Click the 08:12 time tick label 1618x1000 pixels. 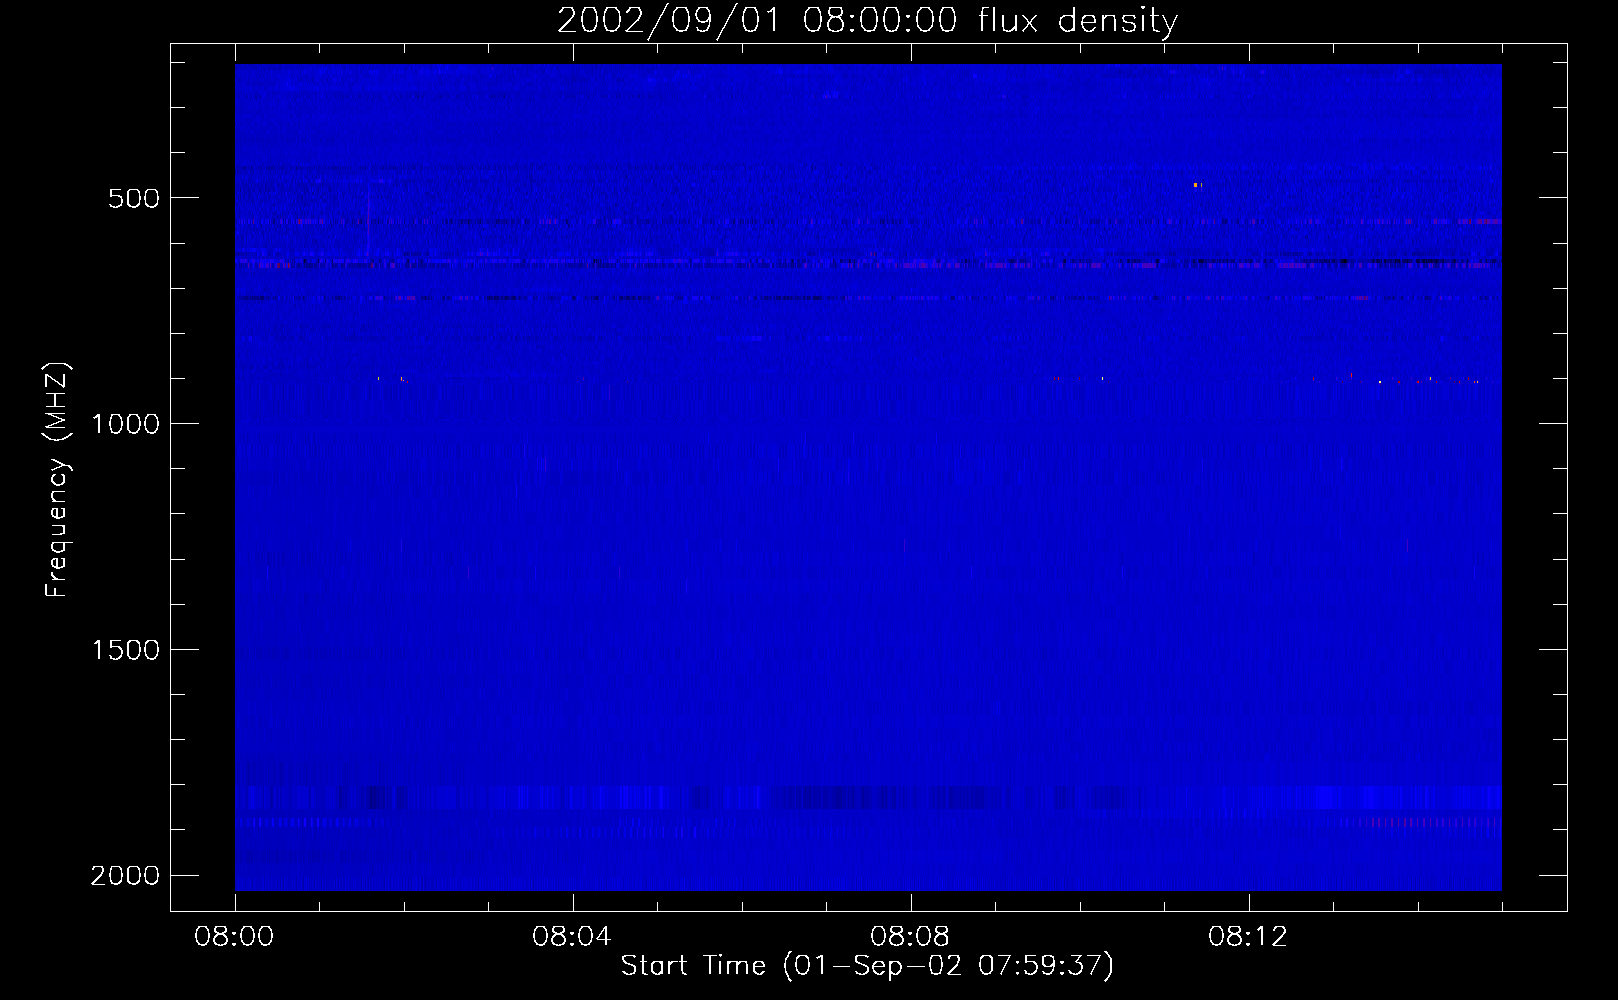[x=1248, y=937]
